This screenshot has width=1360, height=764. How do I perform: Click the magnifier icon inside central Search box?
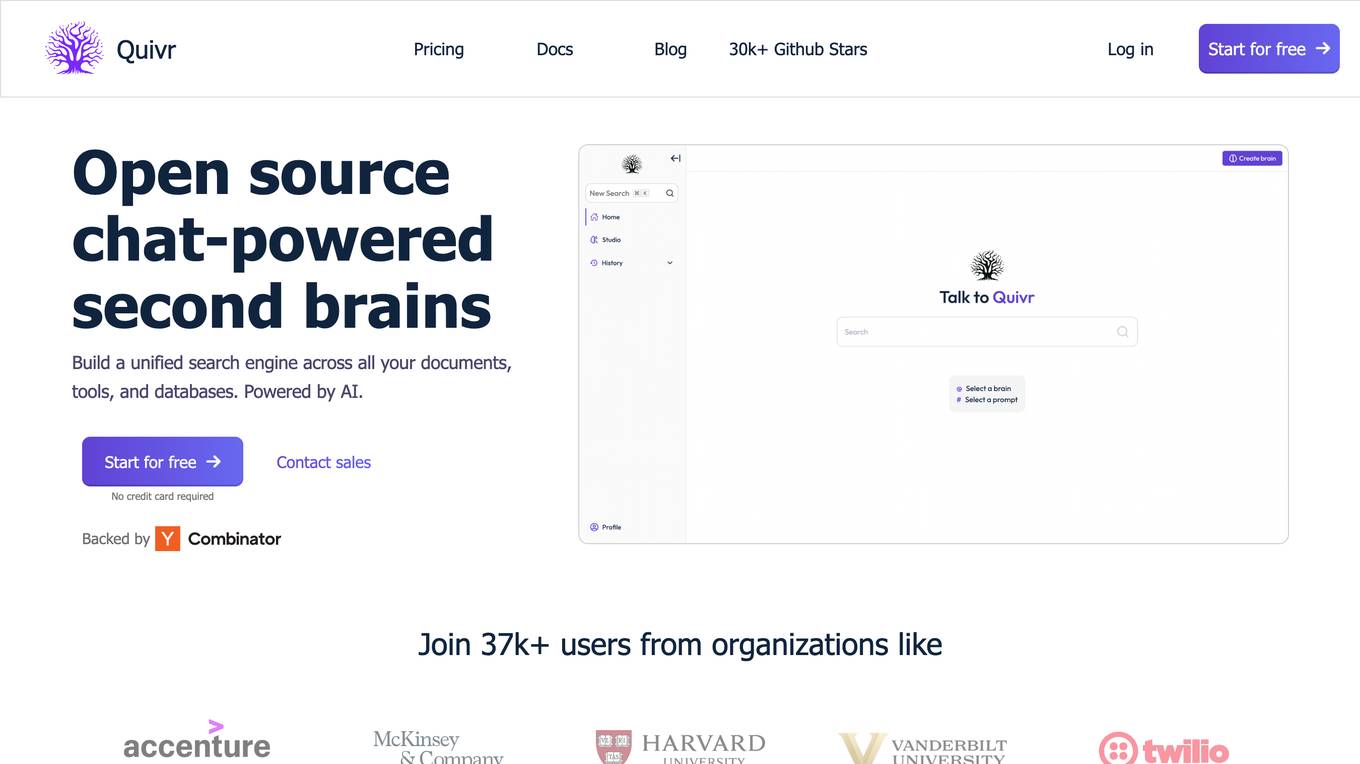coord(1122,332)
